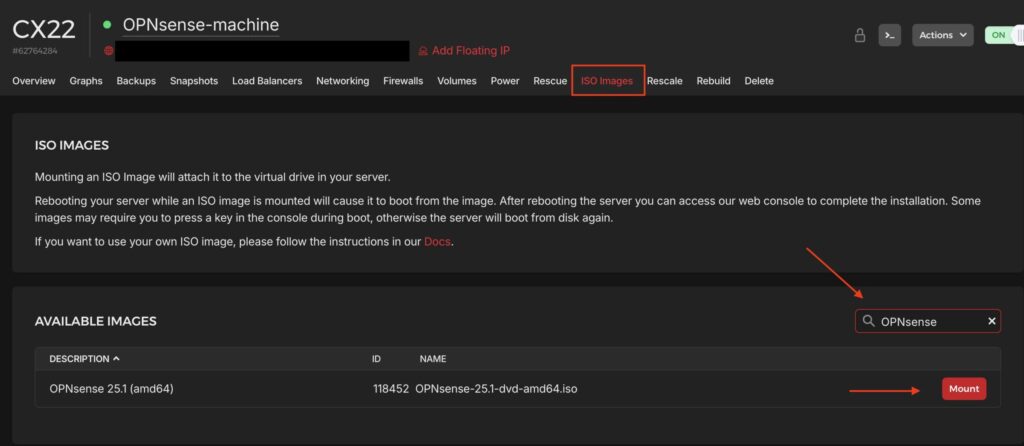The width and height of the screenshot is (1024, 446).
Task: Switch to the Overview tab
Action: [x=34, y=81]
